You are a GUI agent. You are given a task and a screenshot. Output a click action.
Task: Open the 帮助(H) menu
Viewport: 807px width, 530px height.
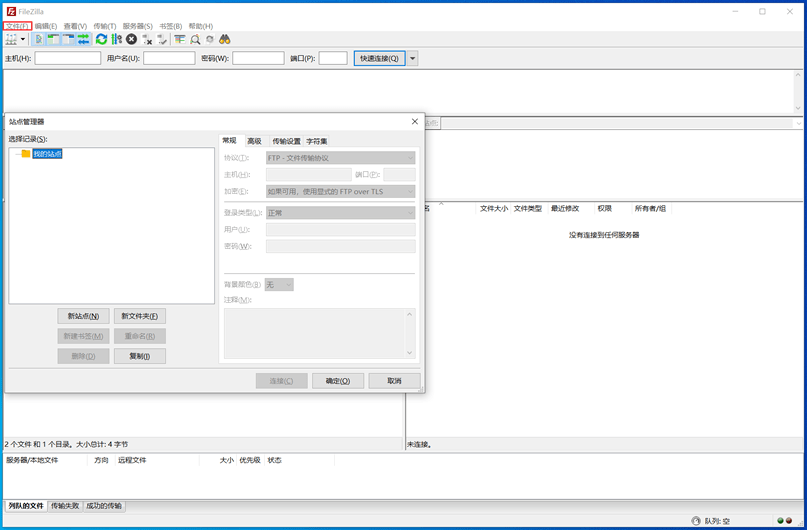(x=201, y=26)
